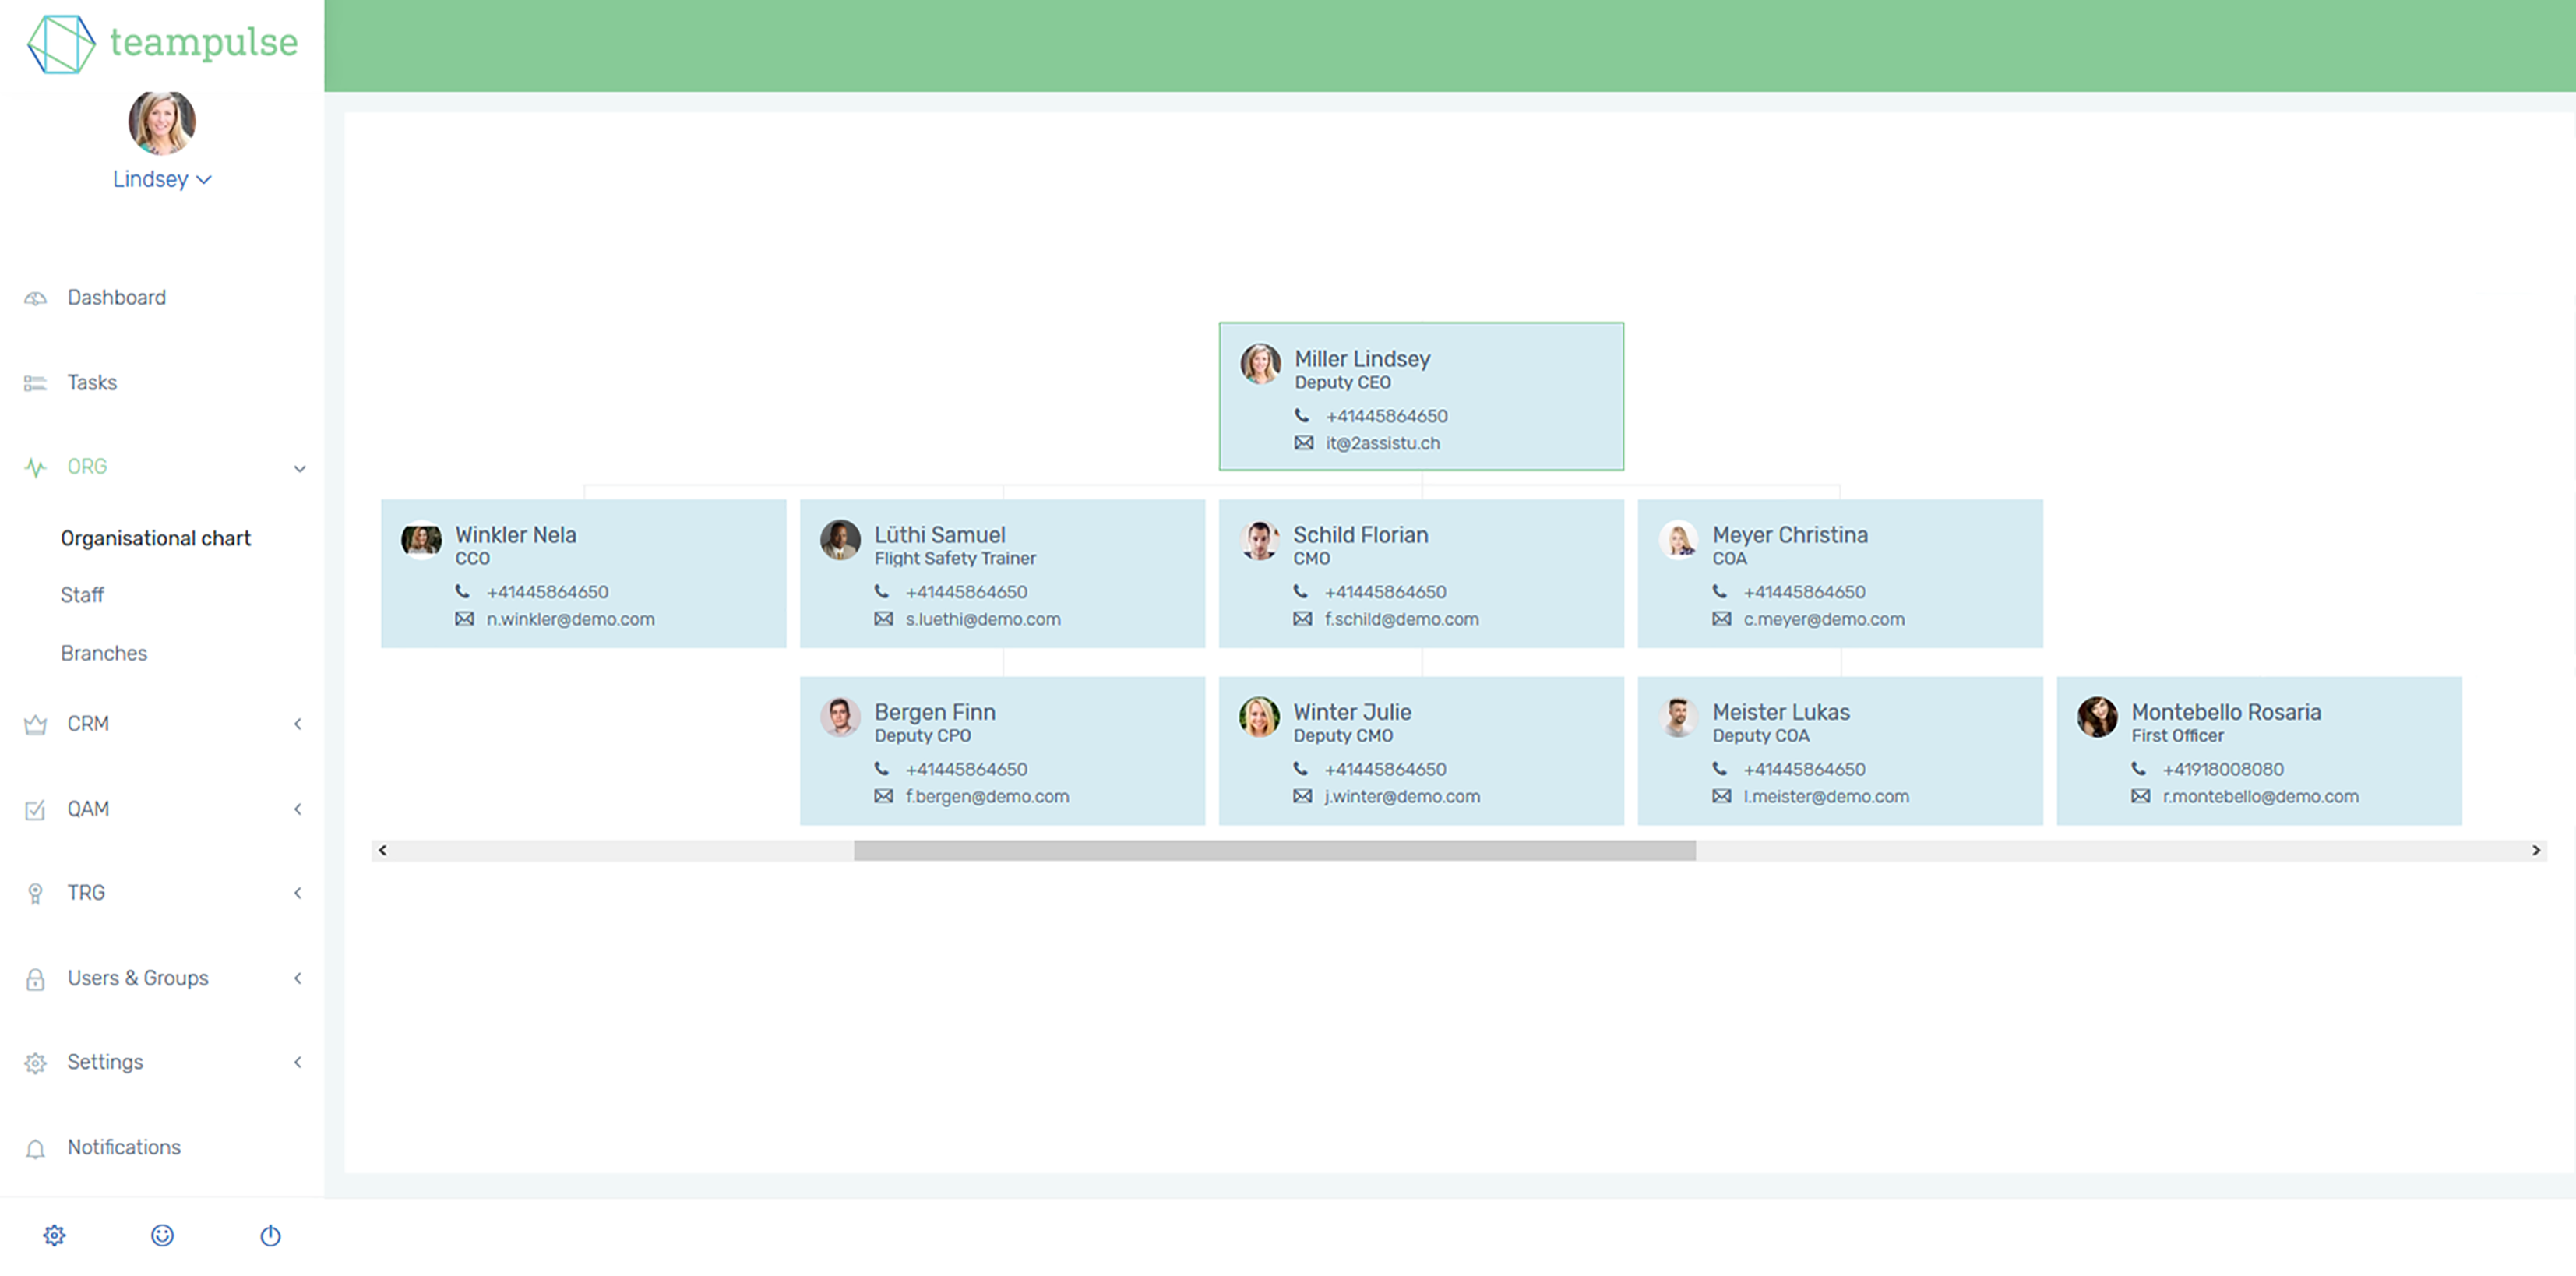The width and height of the screenshot is (2576, 1276).
Task: Click the chart horizontal scrollbar thumb
Action: pos(1274,850)
